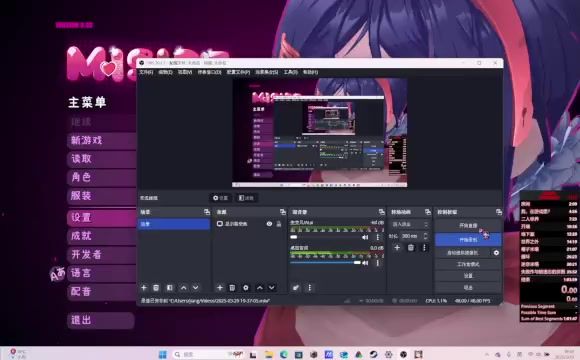
Task: Click desktop audio volume slider
Action: coord(326,263)
